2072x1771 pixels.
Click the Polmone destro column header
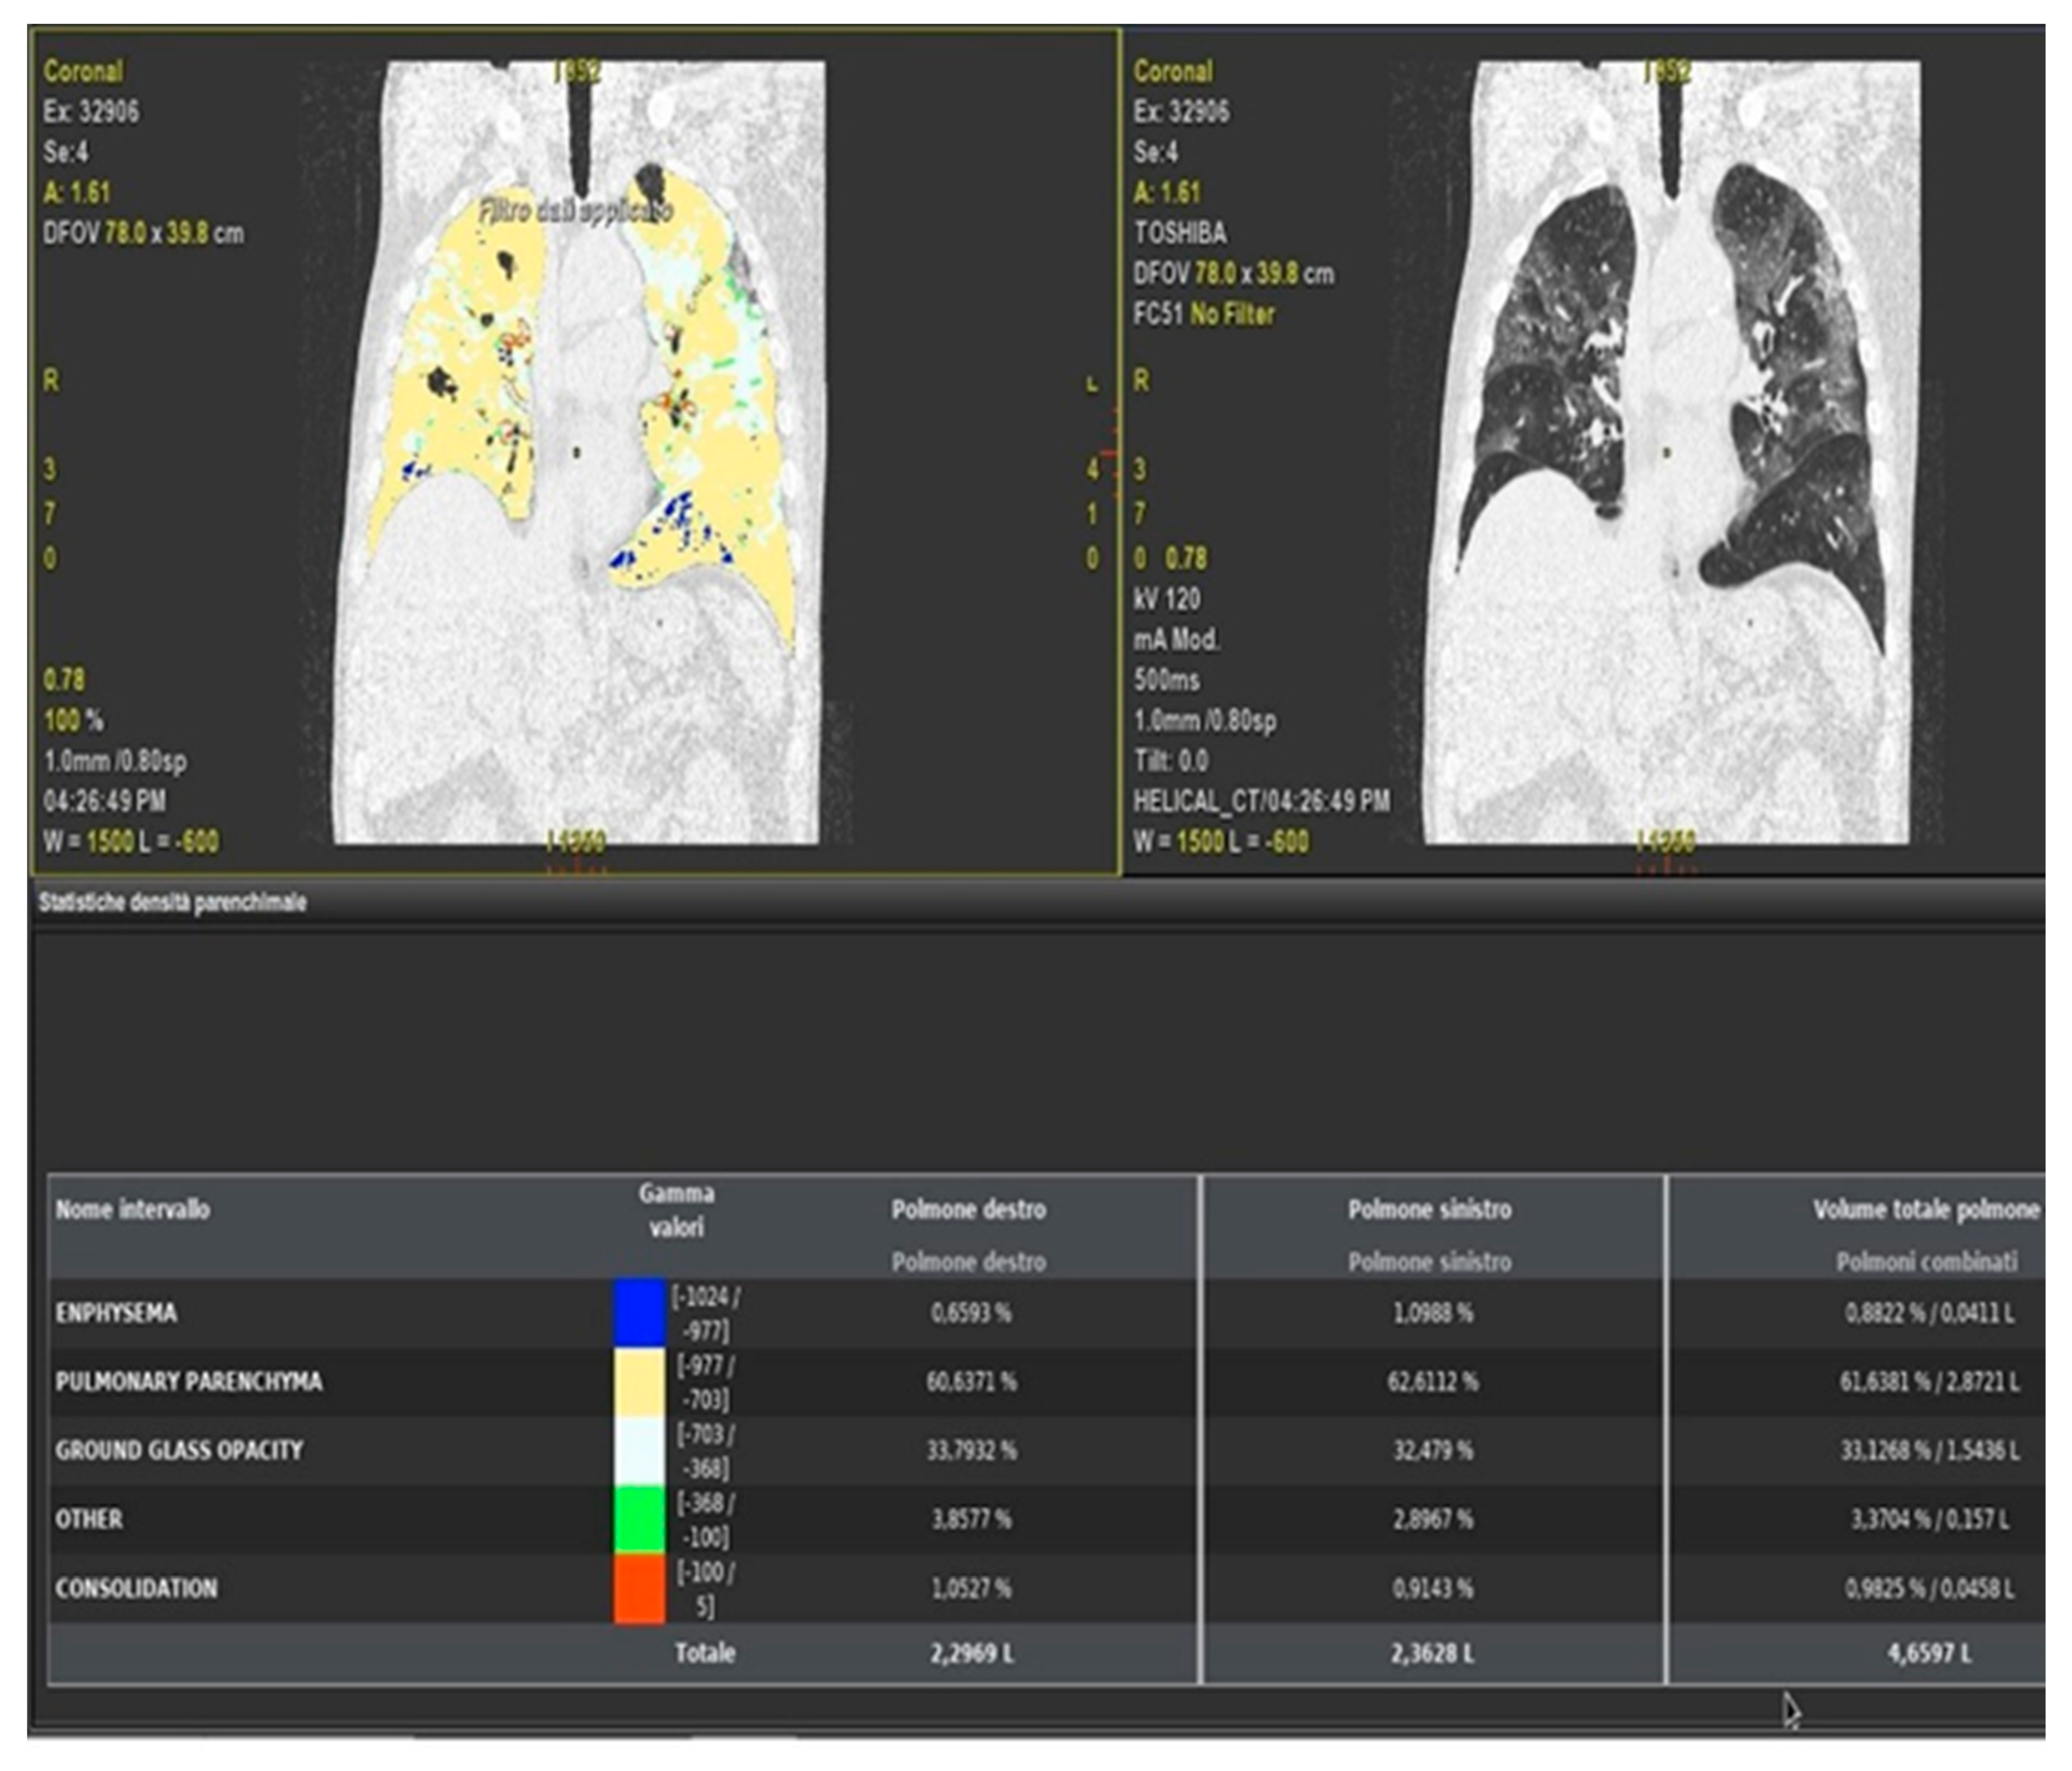point(968,1210)
